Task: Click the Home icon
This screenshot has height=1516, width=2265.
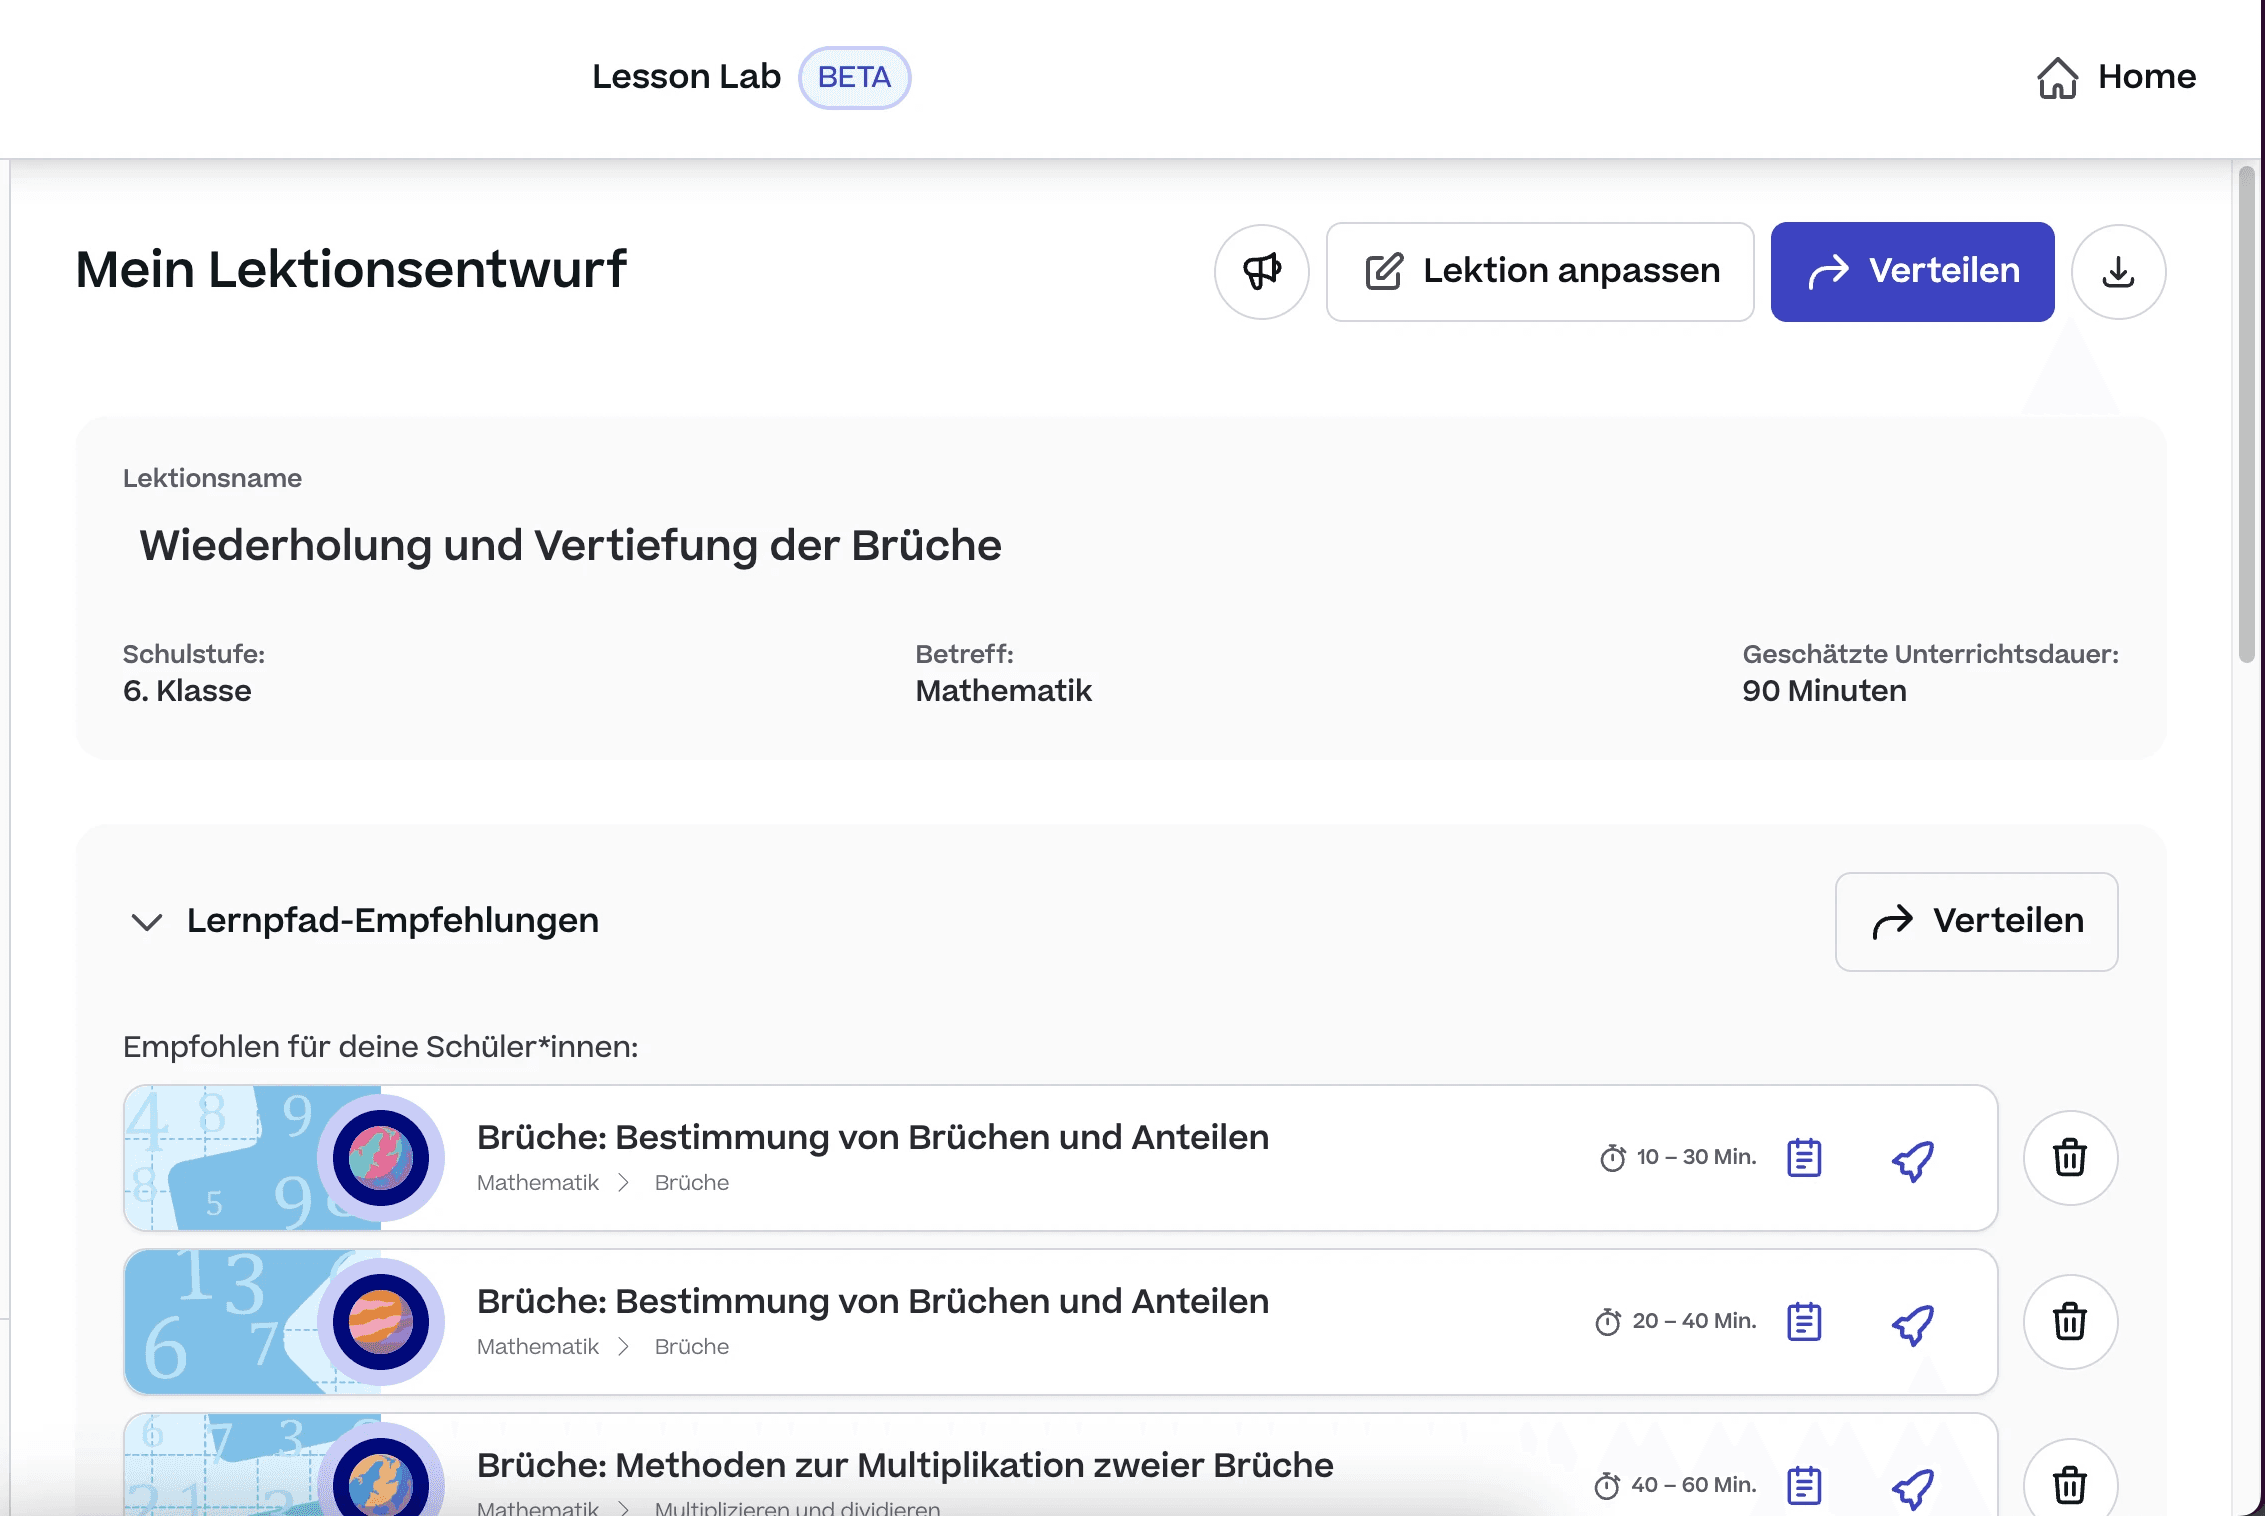Action: [2058, 77]
